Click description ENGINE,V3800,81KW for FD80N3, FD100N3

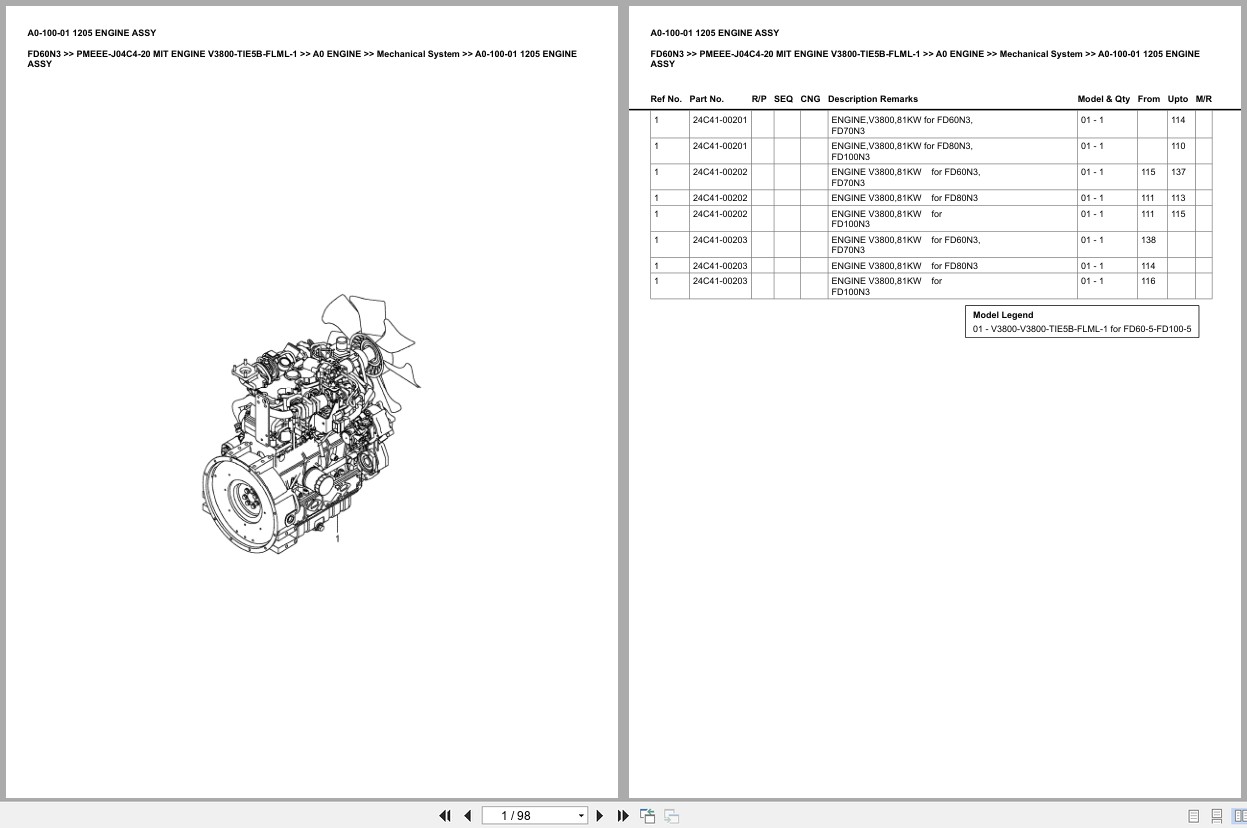902,151
